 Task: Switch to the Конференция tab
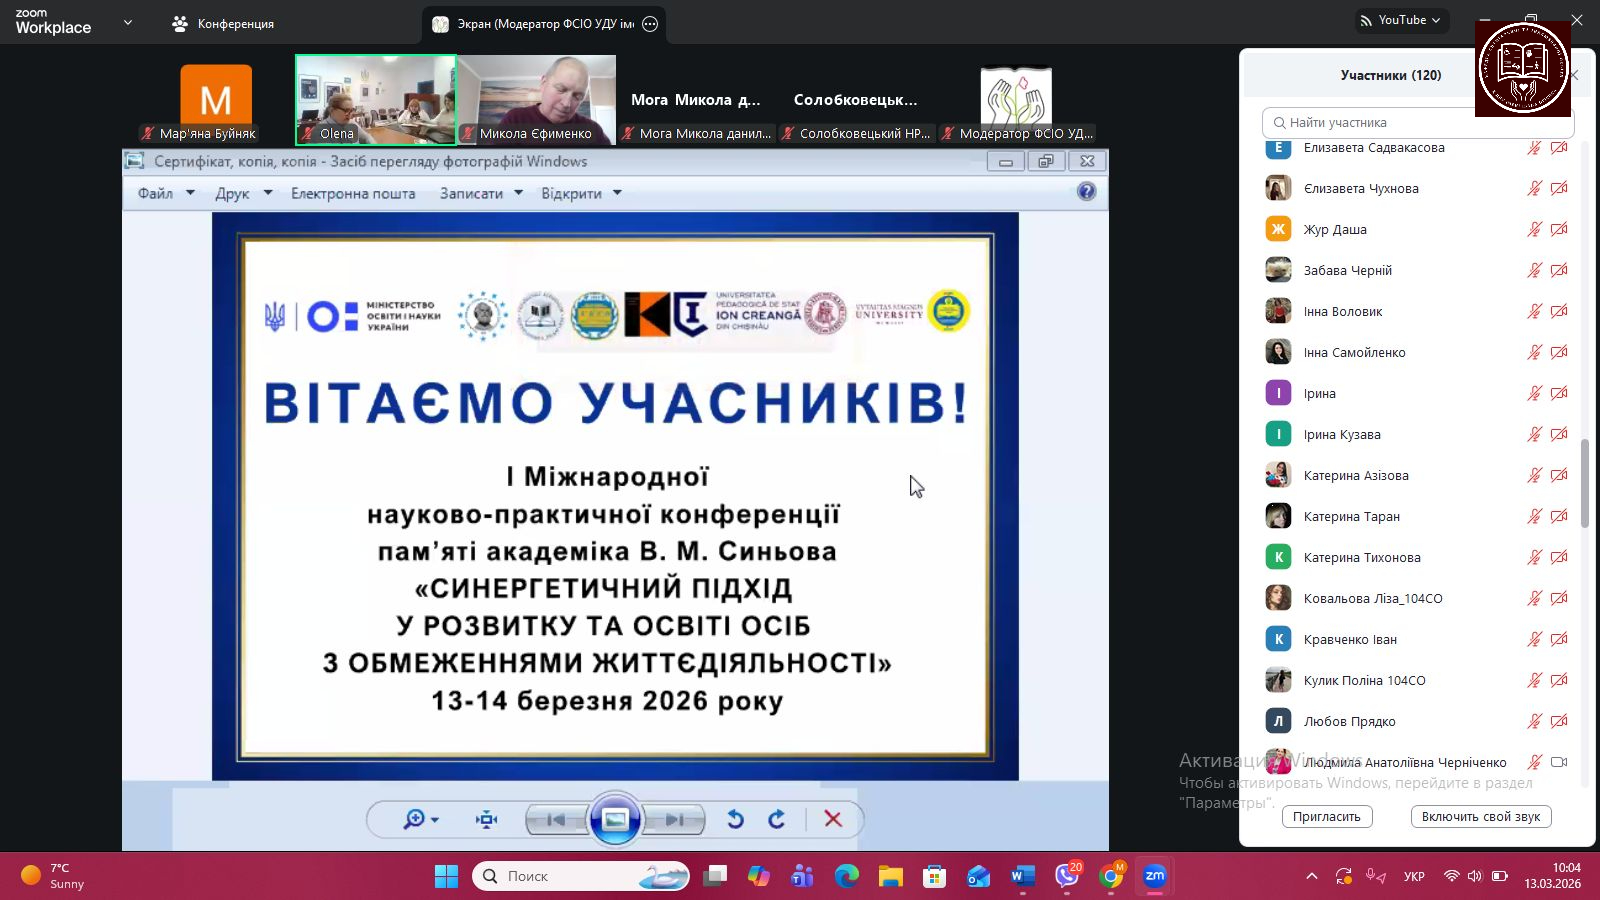224,24
